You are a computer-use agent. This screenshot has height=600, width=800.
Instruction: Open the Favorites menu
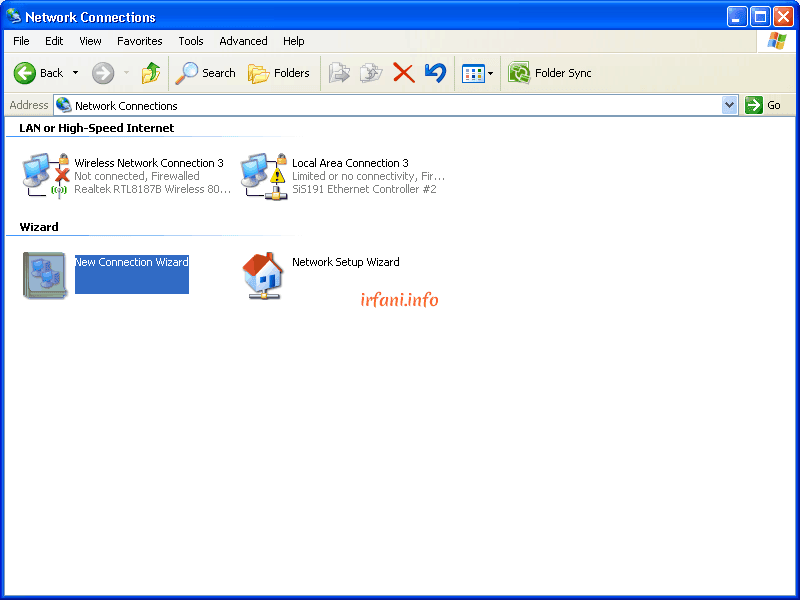click(x=139, y=41)
